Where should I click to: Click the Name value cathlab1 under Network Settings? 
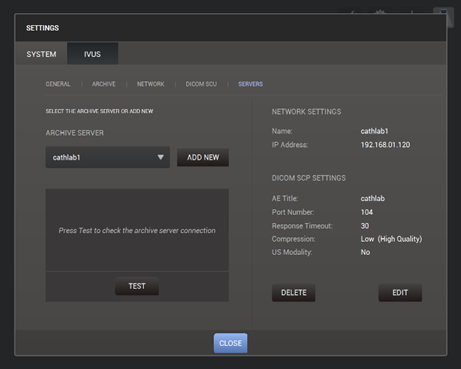(374, 131)
